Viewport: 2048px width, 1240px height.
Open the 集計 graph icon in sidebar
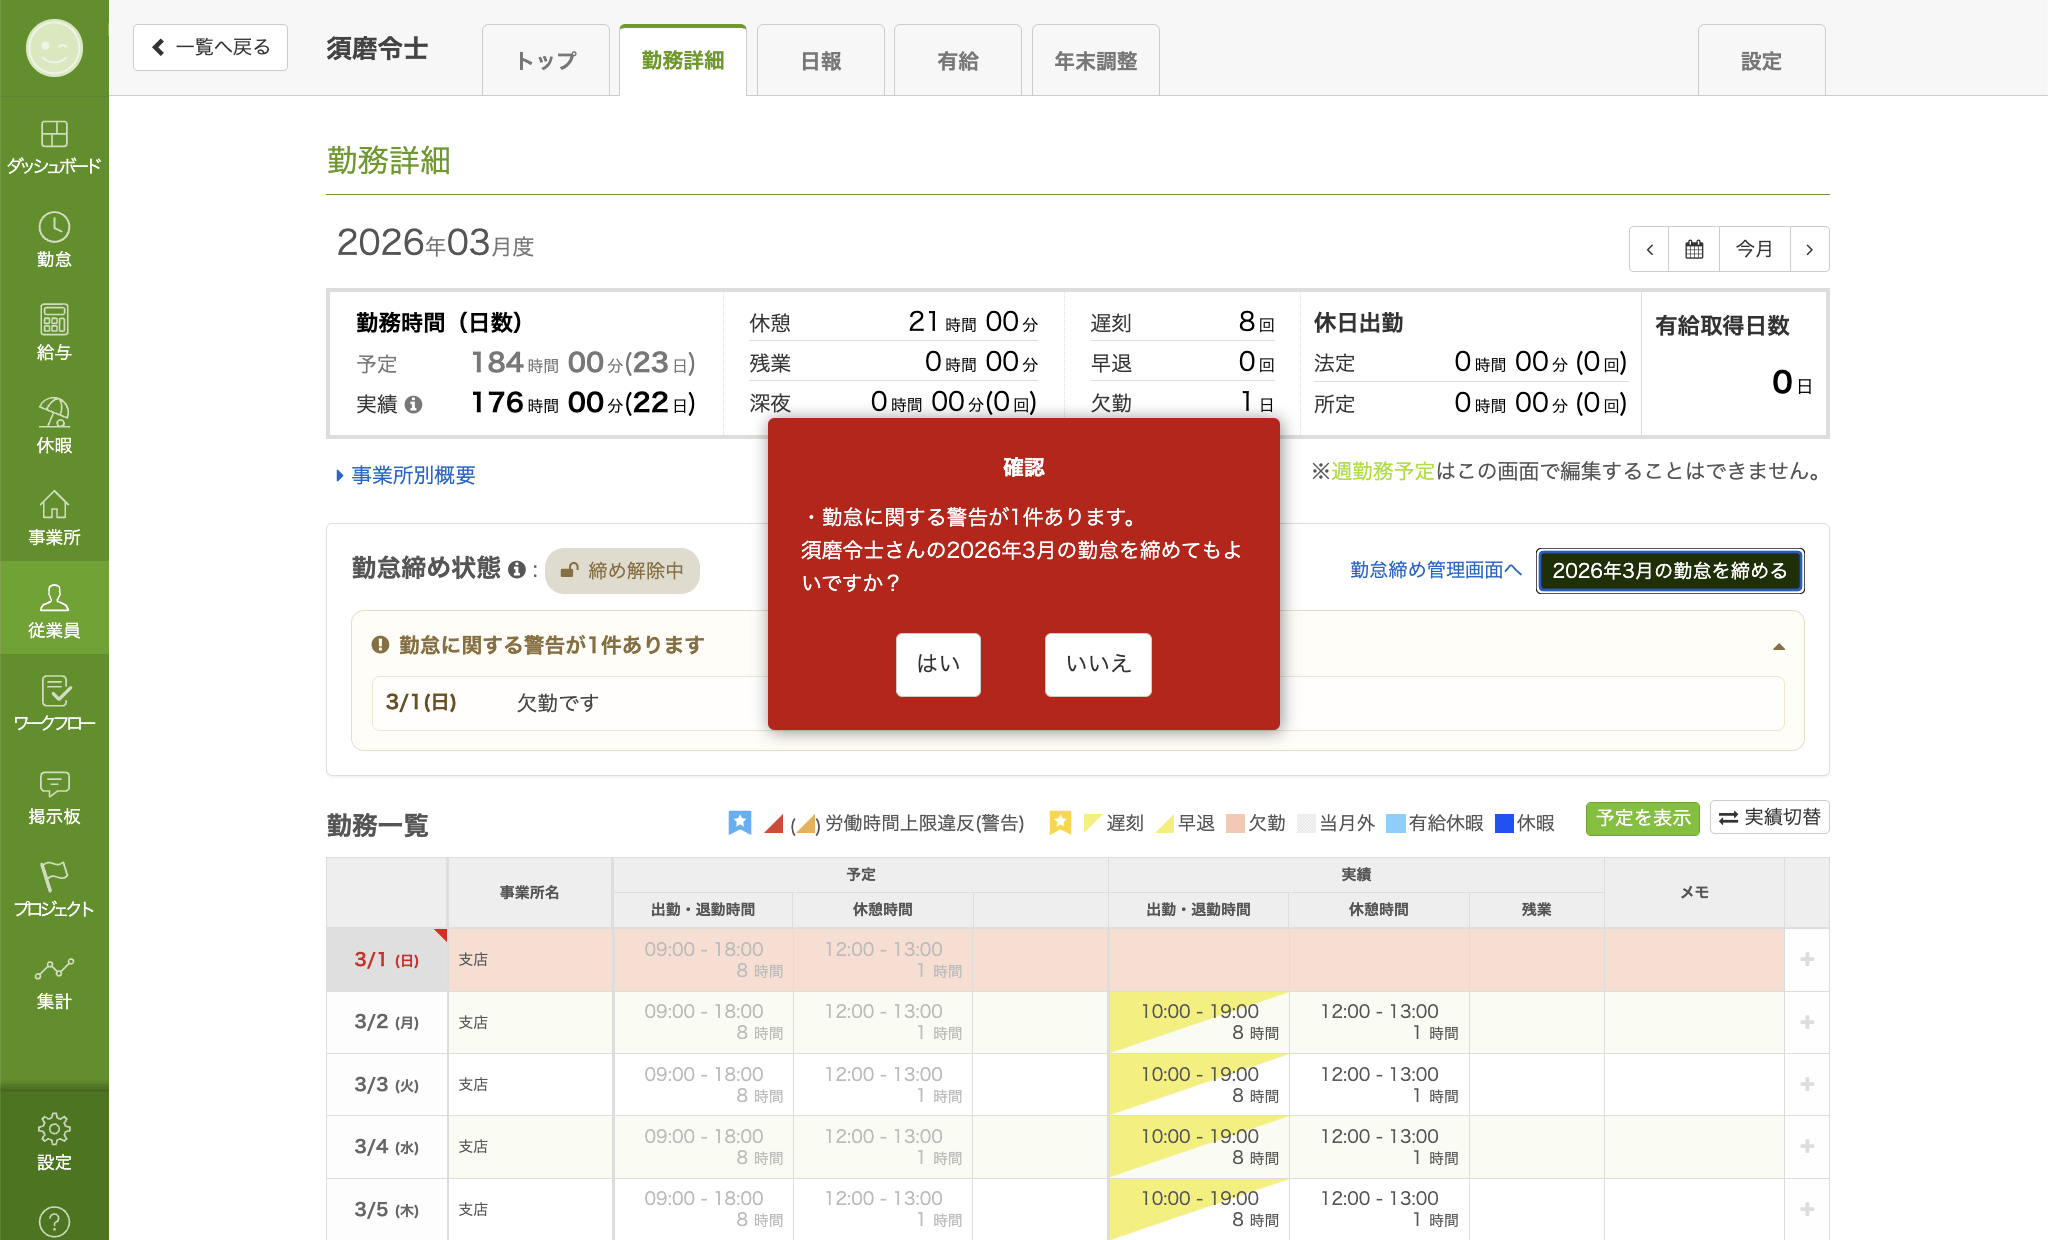coord(54,983)
